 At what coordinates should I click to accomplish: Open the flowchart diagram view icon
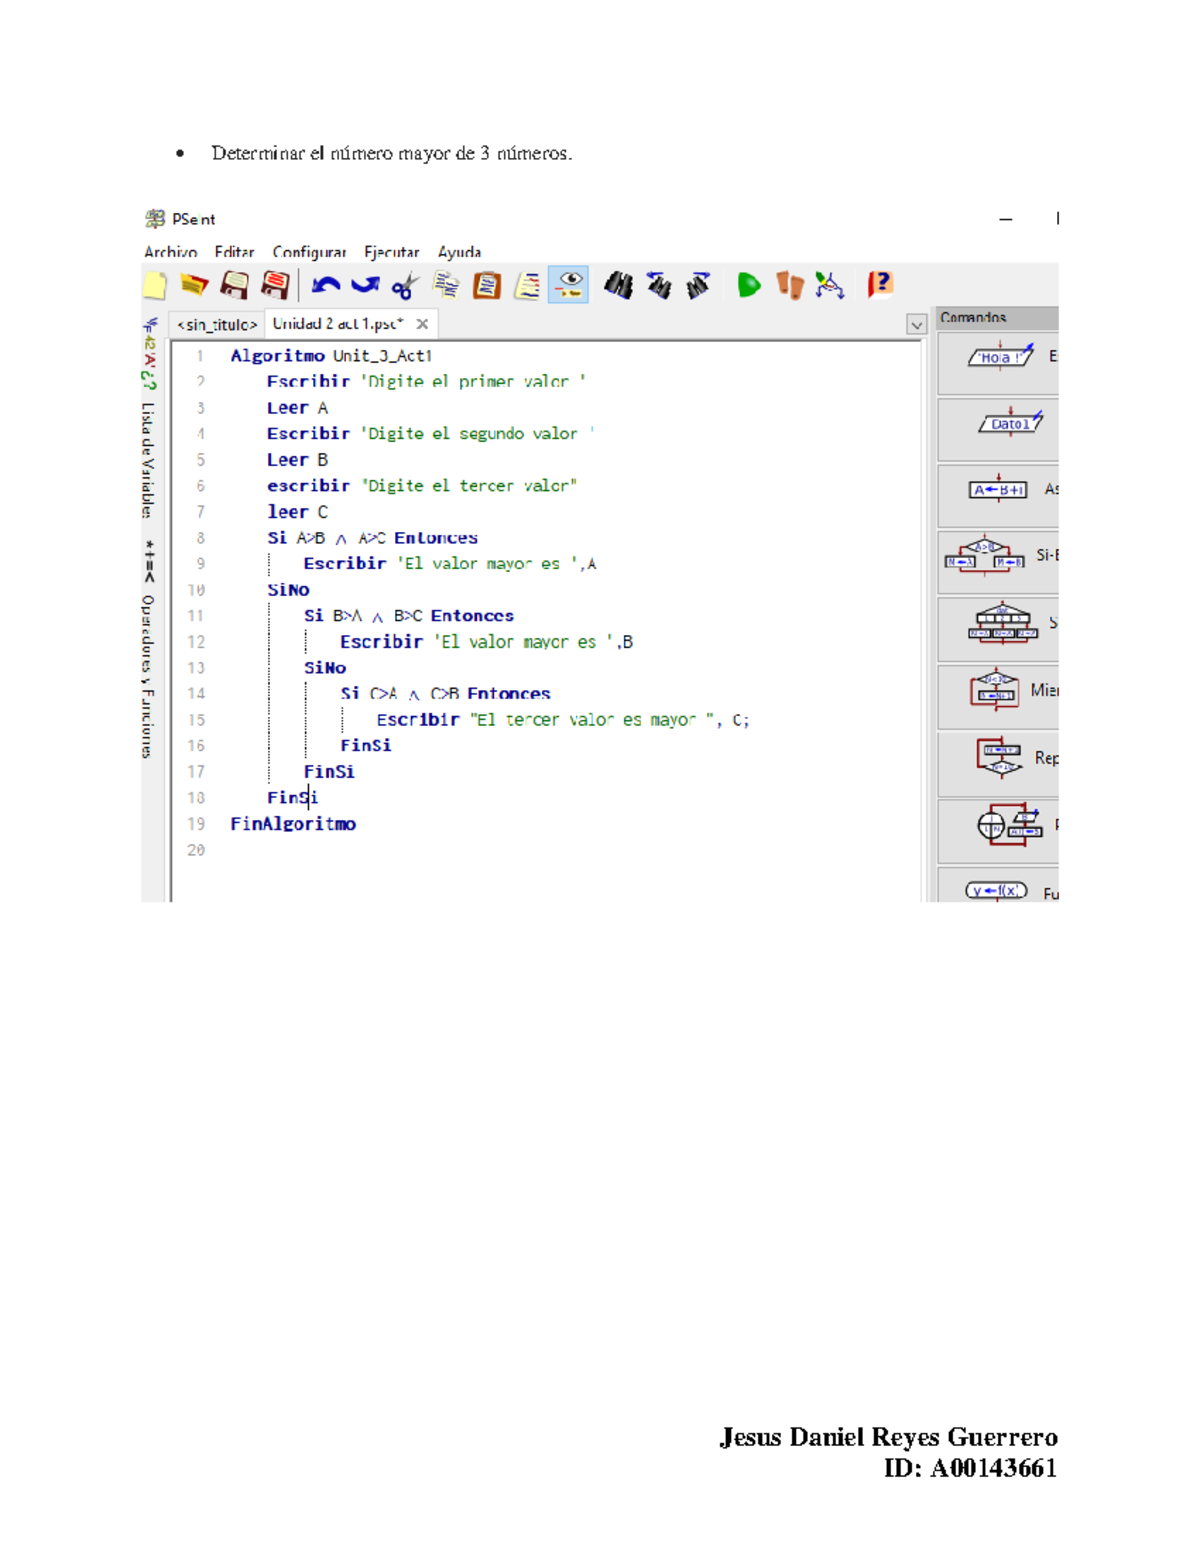coord(829,286)
